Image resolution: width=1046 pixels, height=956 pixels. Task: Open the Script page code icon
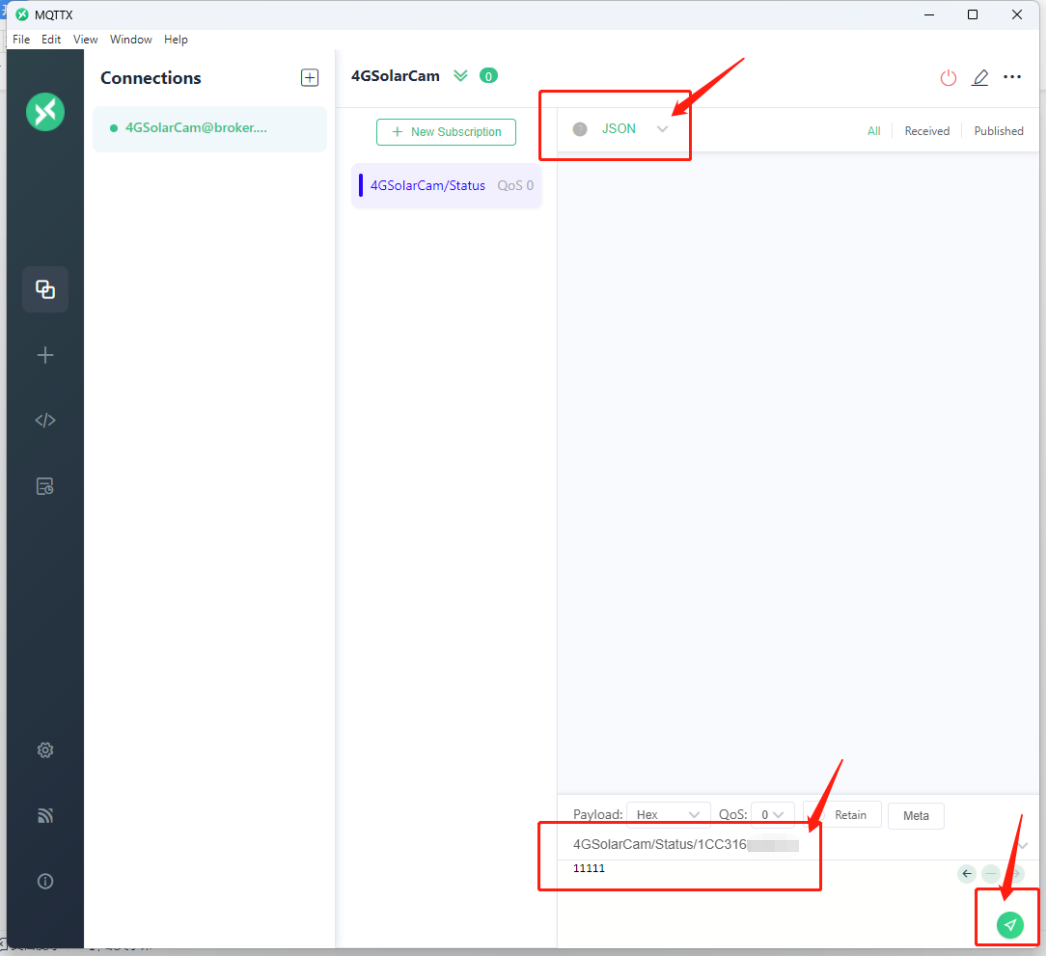45,420
